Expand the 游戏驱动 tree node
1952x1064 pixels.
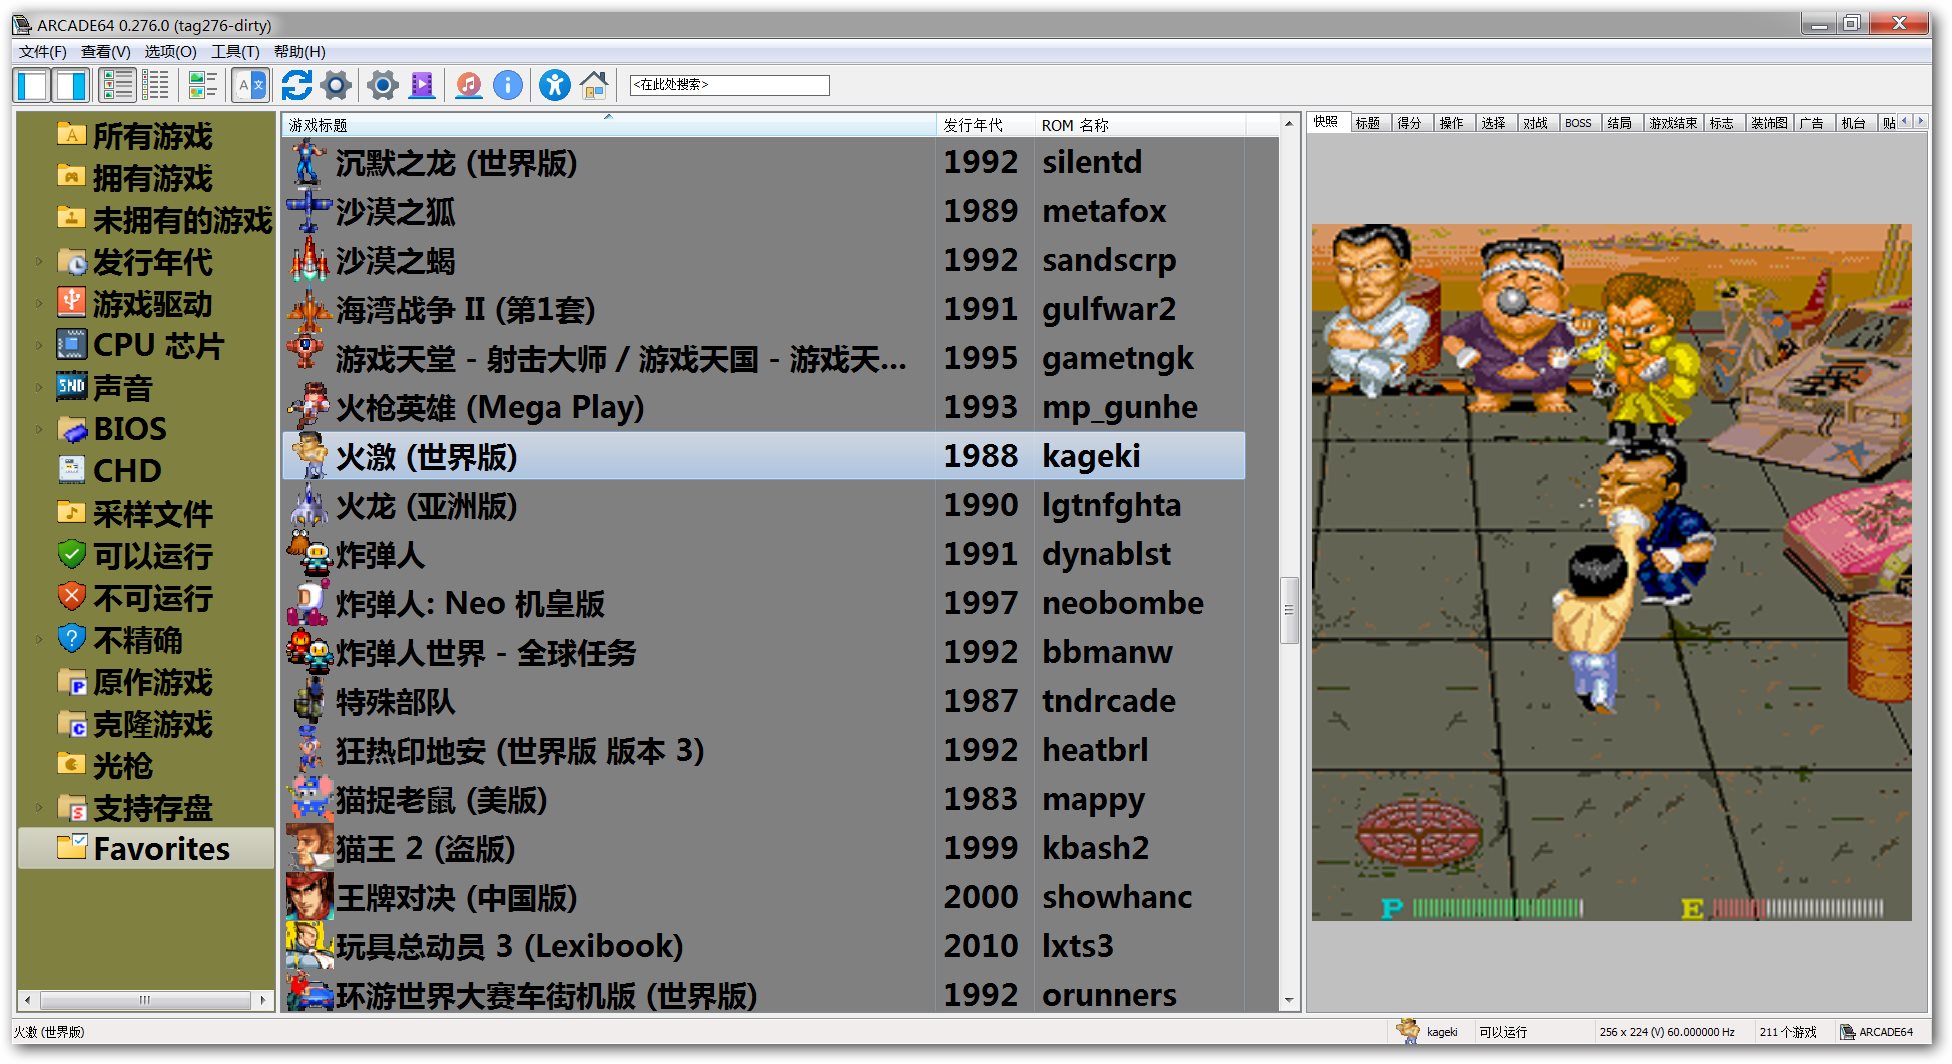[39, 304]
